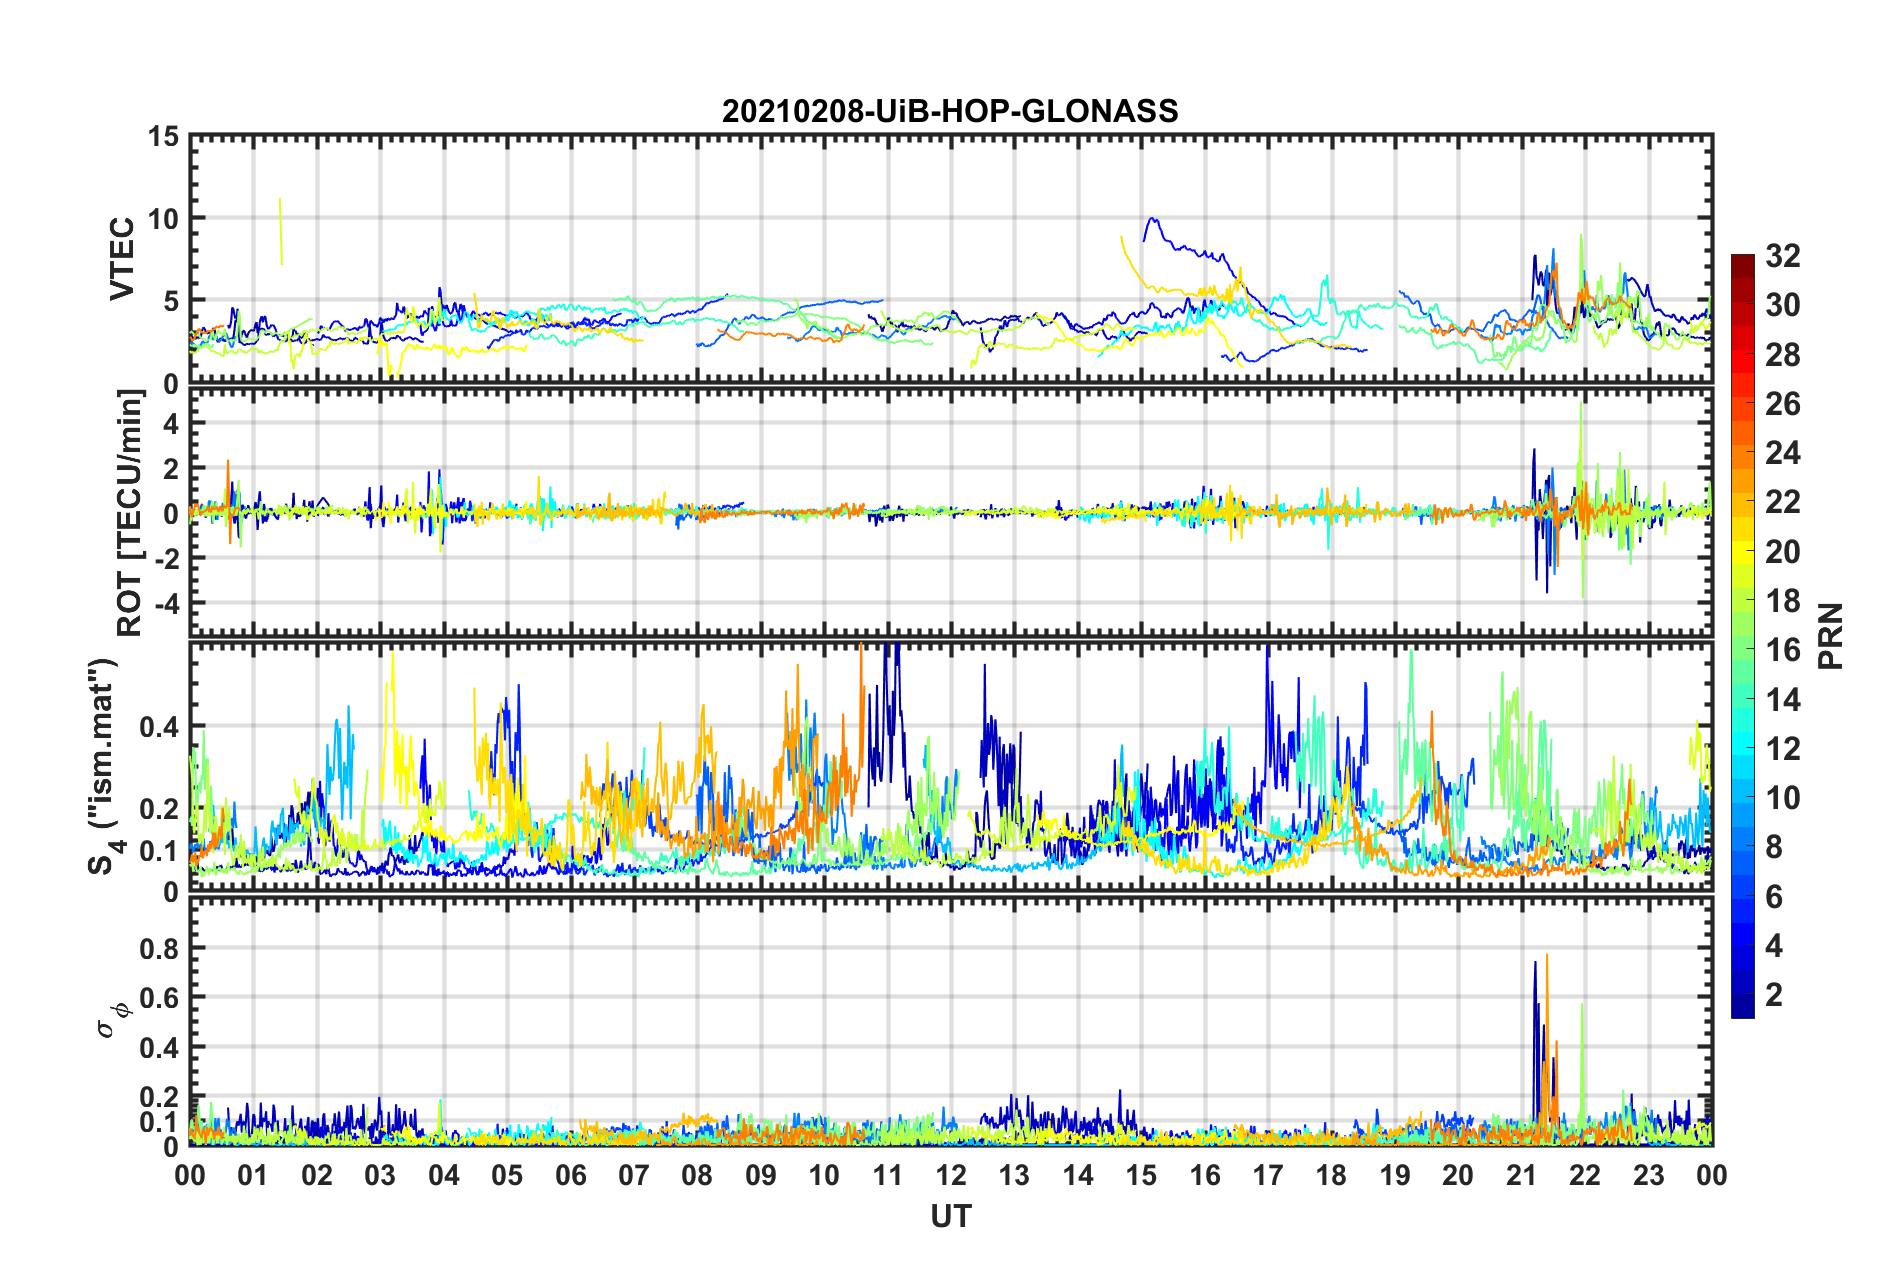Click VTEC axis tick label 5
This screenshot has height=1272, width=1902.
click(172, 301)
